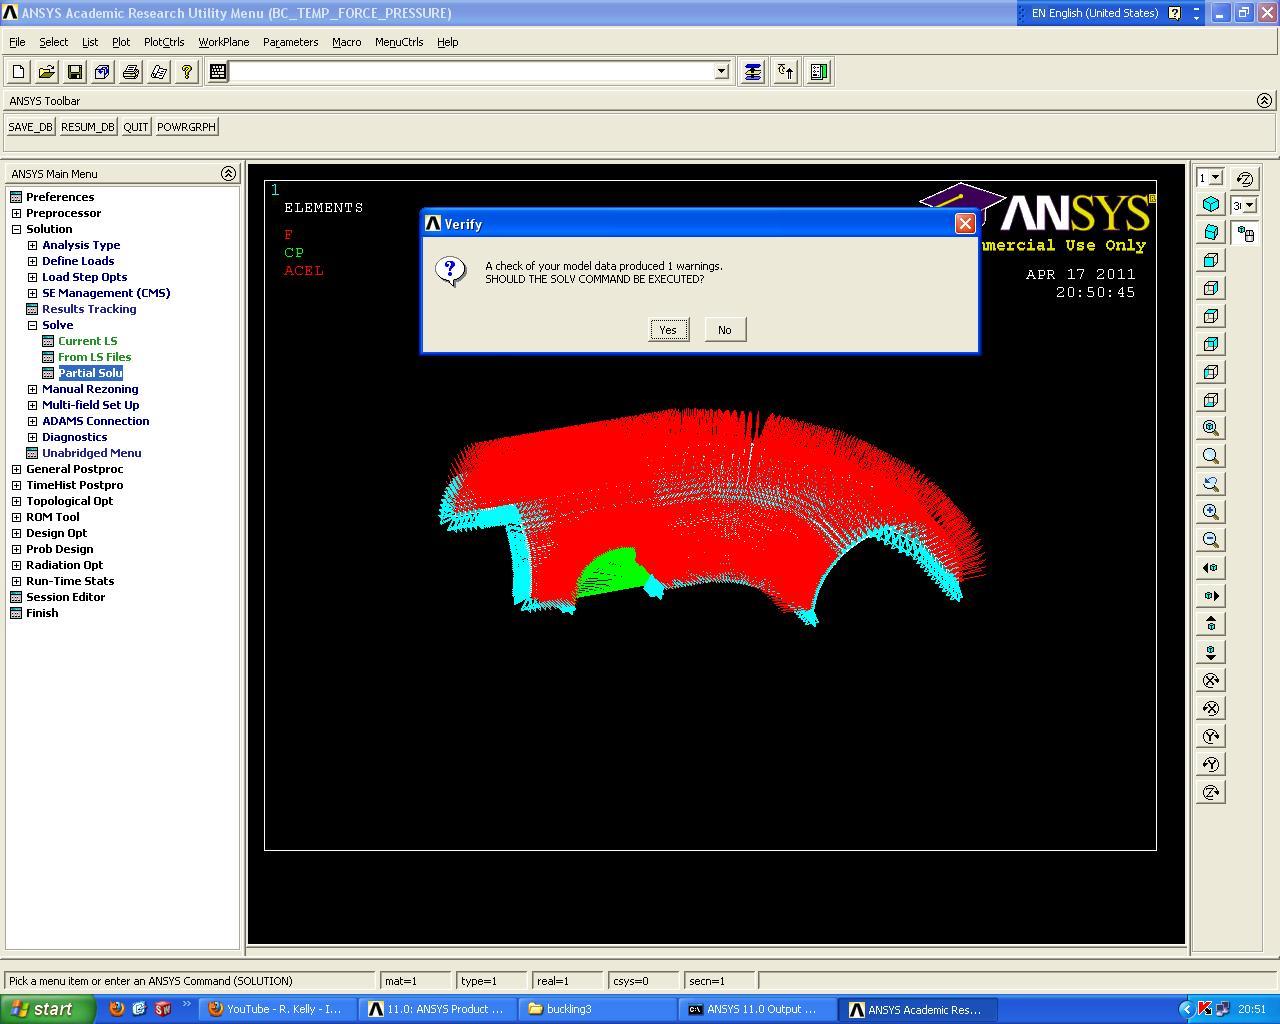1280x1024 pixels.
Task: Open the Select menu
Action: pos(53,42)
